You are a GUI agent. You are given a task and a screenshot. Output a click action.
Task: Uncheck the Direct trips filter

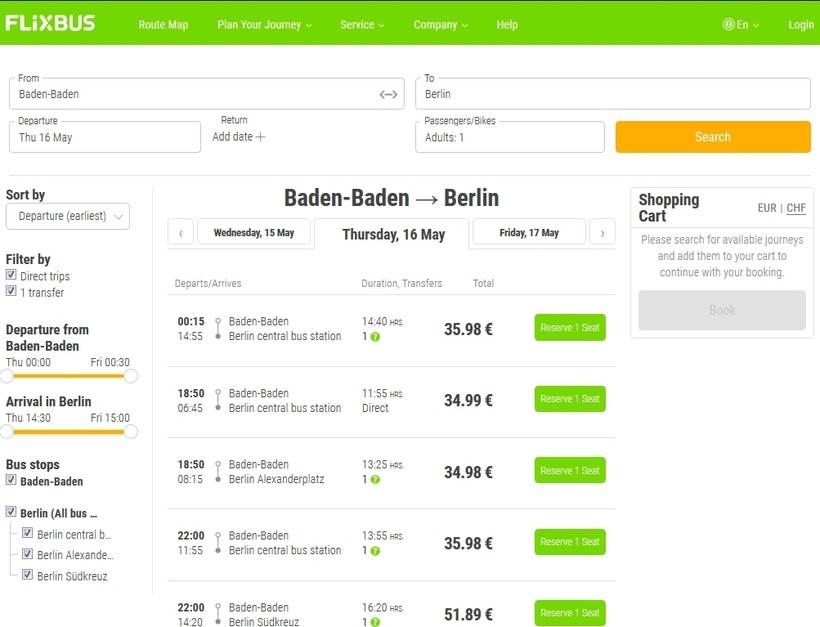click(x=11, y=276)
